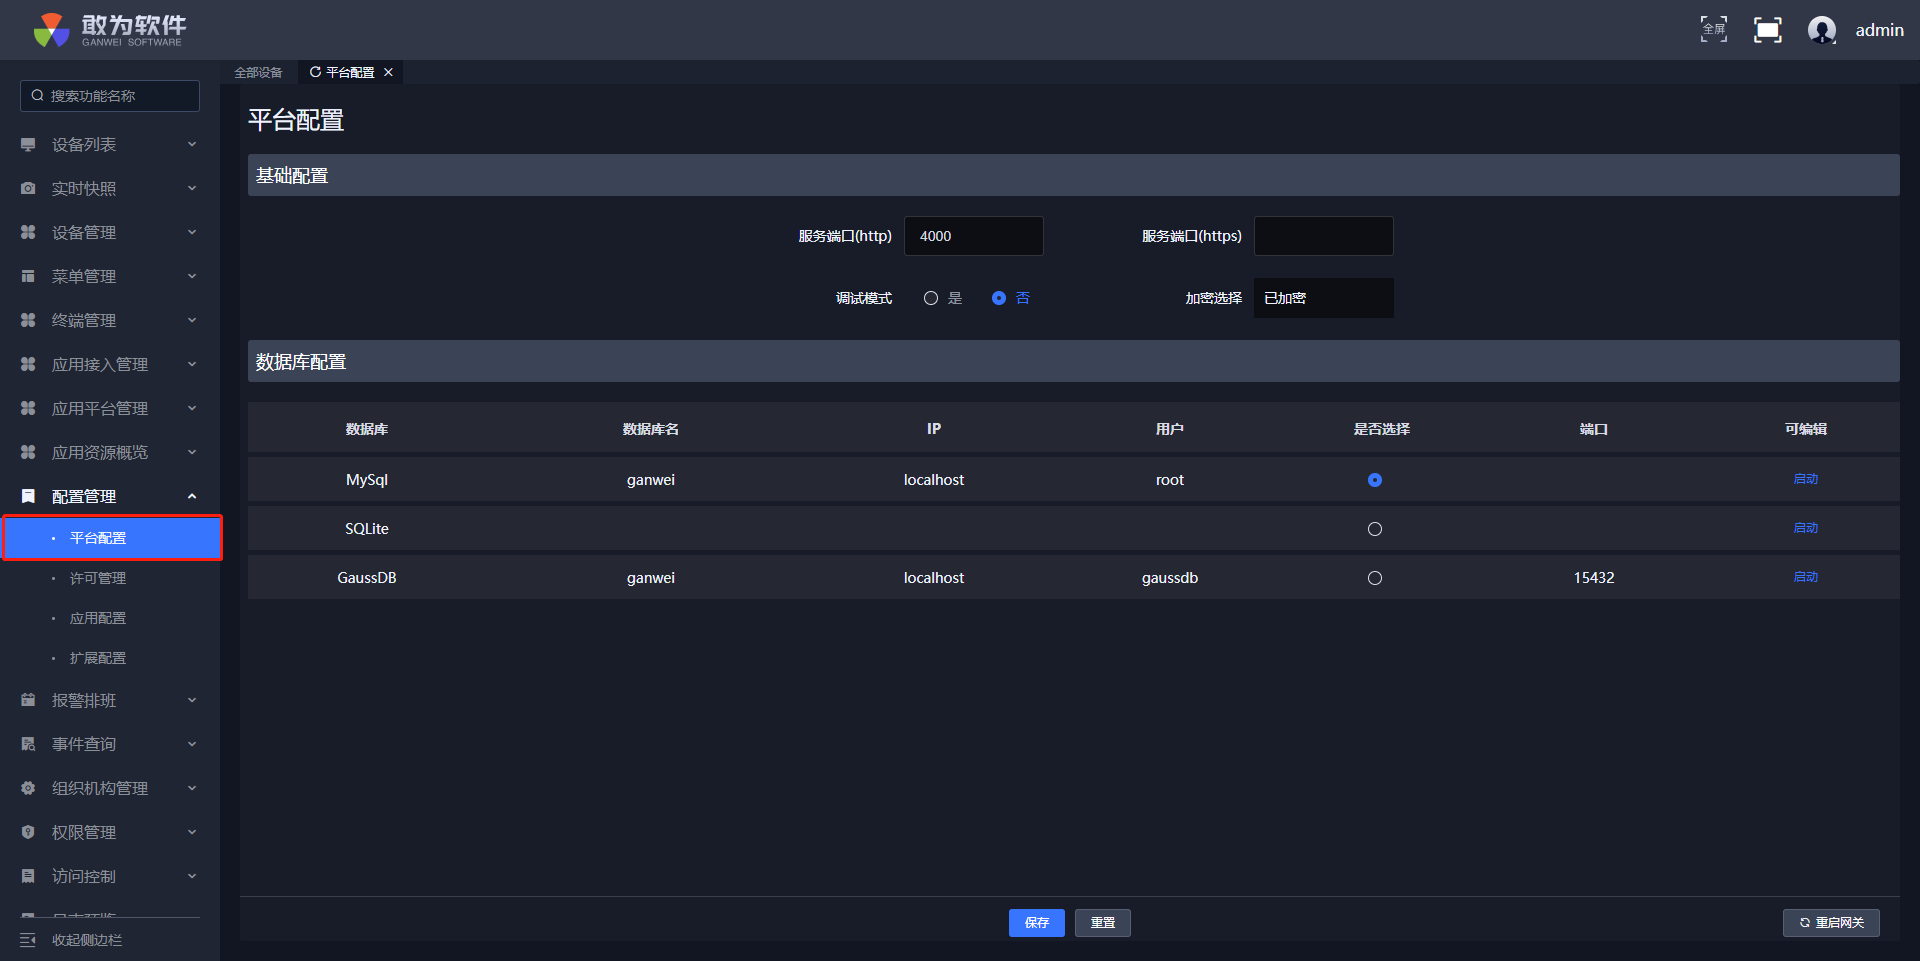Click the 重启网关 button

coord(1831,923)
